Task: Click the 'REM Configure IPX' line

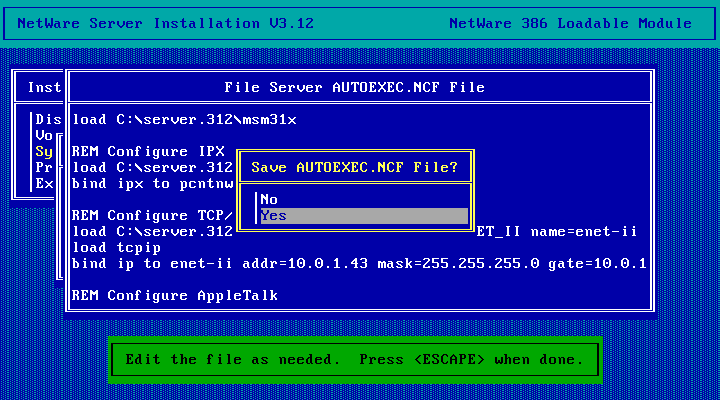Action: 148,151
